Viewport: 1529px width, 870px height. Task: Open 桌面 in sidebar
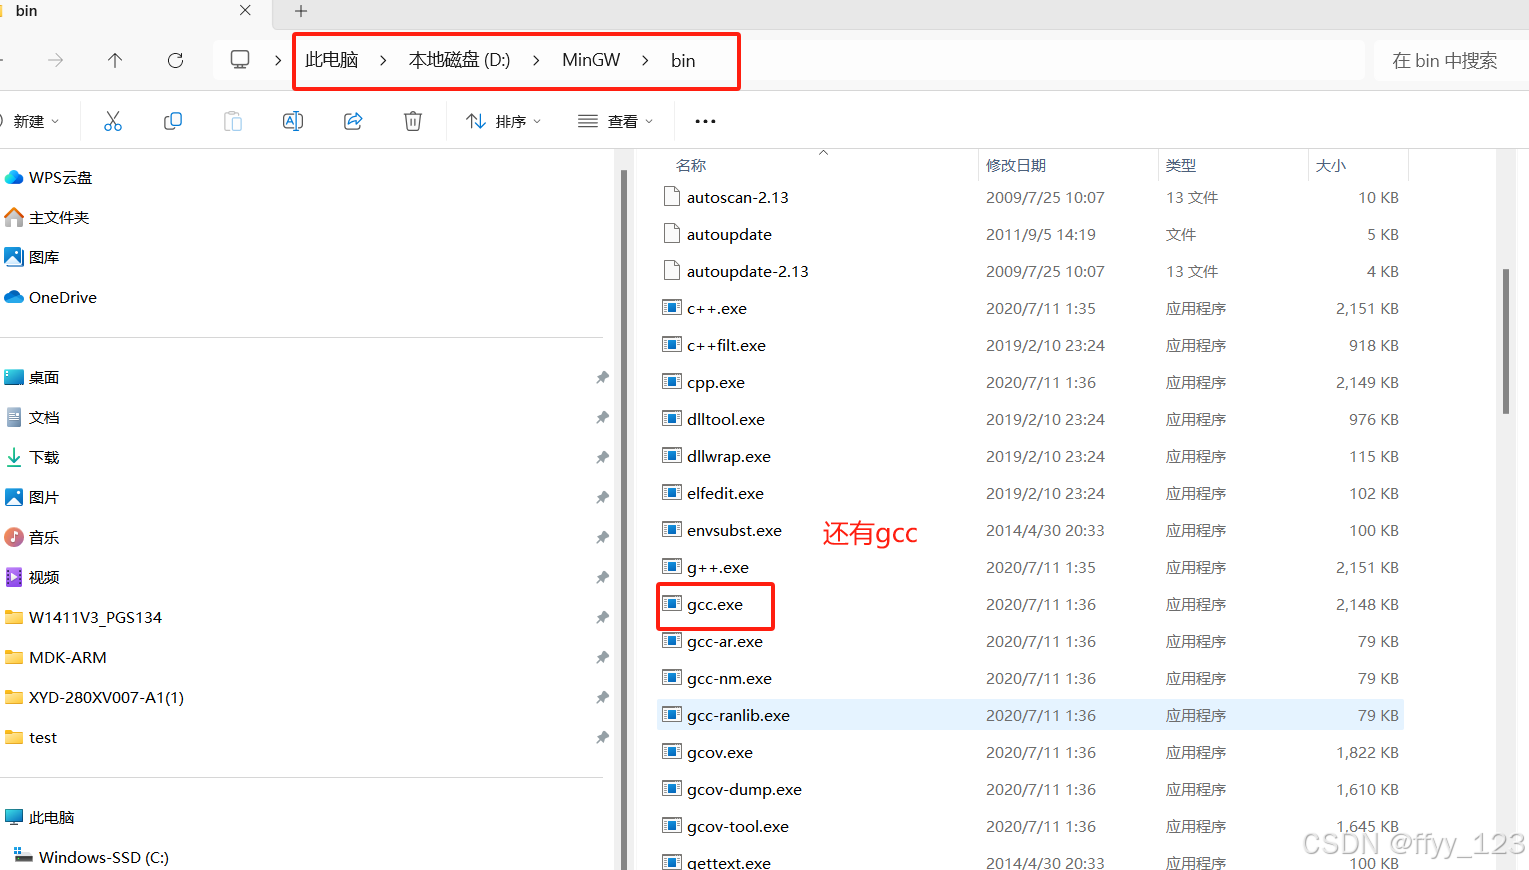point(32,377)
